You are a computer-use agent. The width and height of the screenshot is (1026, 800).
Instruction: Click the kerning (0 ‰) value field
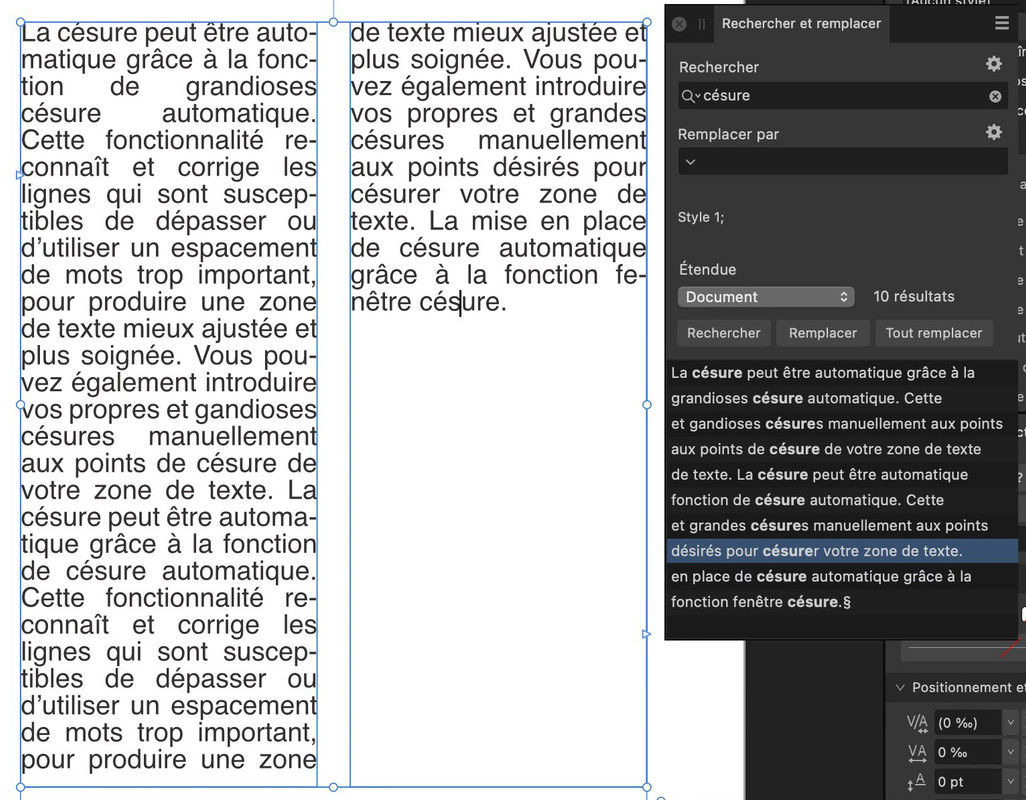click(x=967, y=723)
